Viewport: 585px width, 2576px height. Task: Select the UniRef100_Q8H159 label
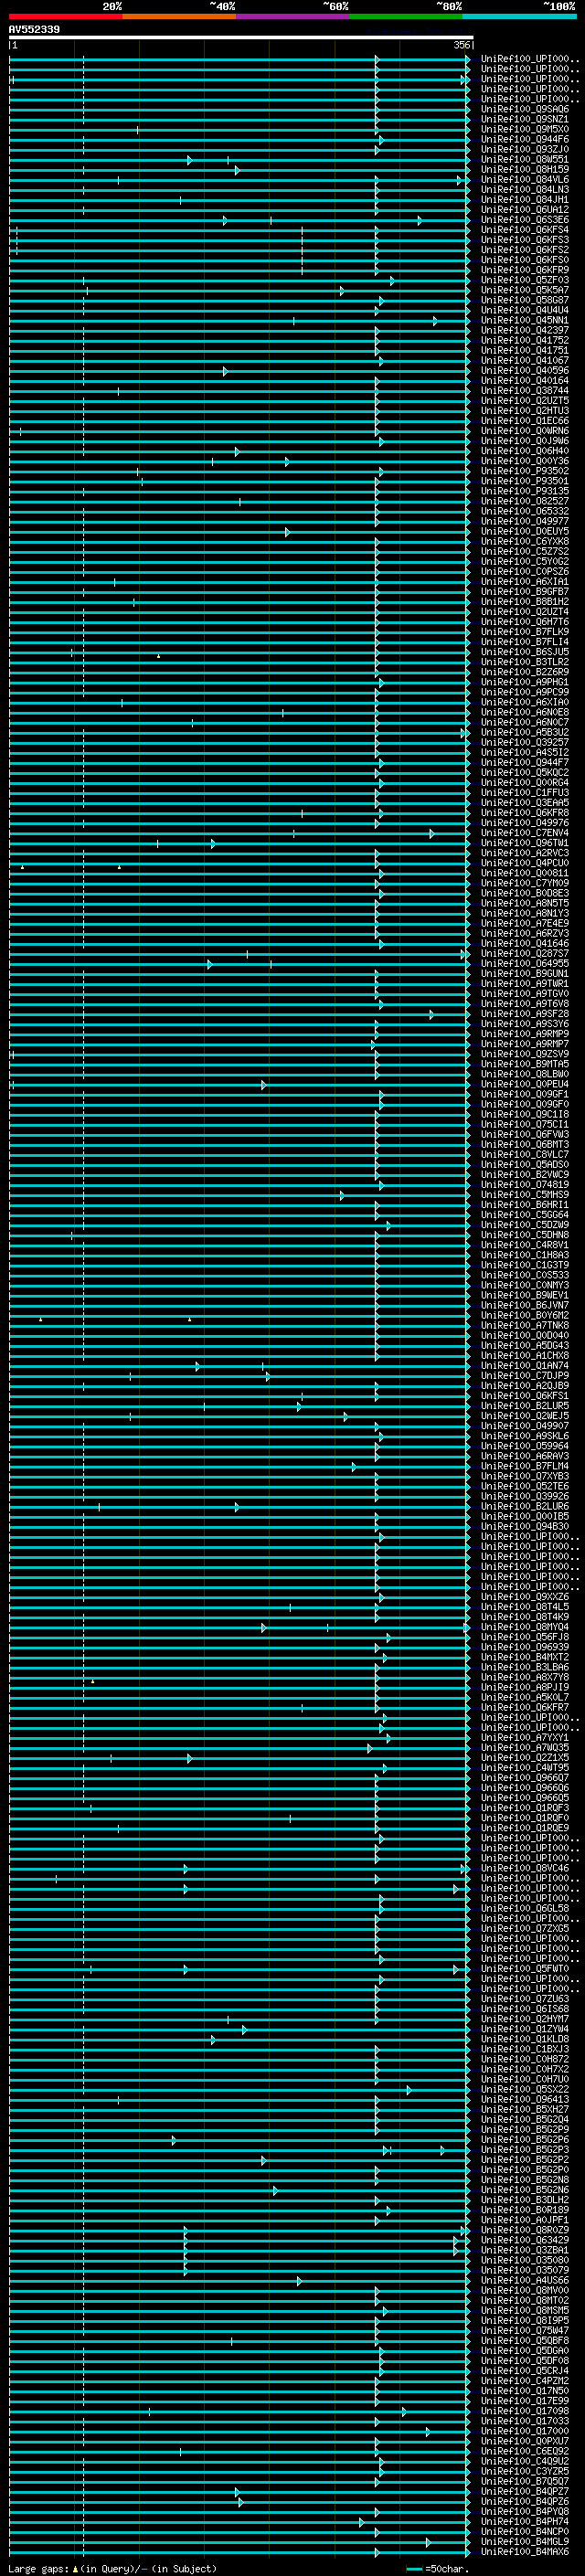pyautogui.click(x=525, y=169)
